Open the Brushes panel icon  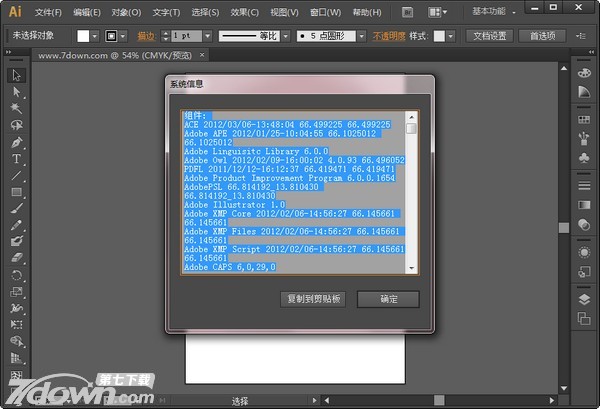coord(584,139)
